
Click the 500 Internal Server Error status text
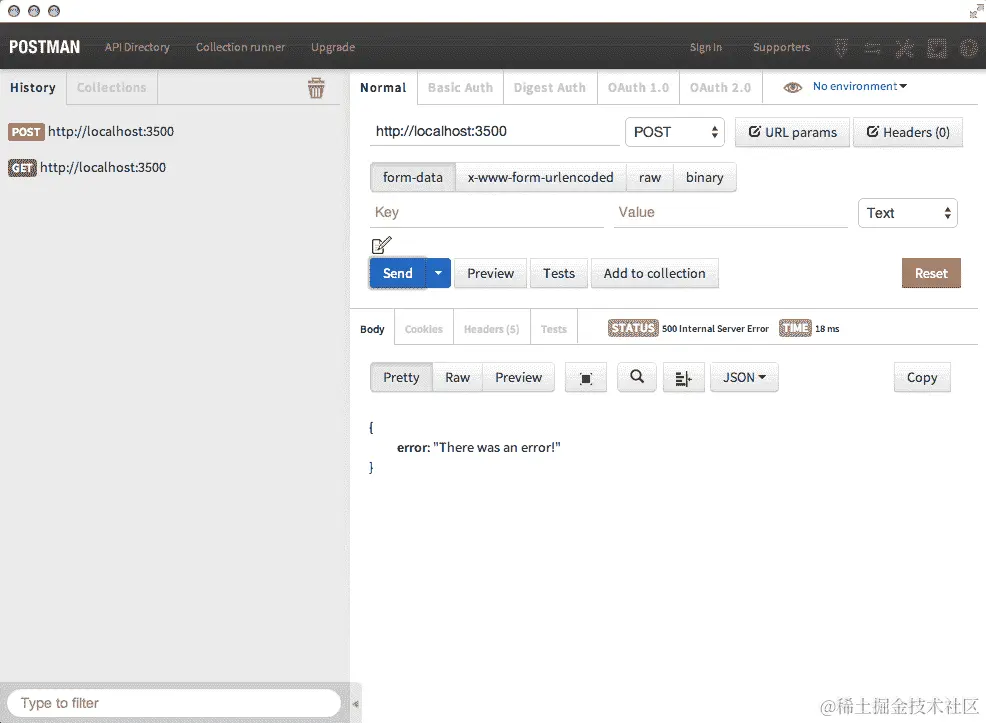click(x=715, y=329)
